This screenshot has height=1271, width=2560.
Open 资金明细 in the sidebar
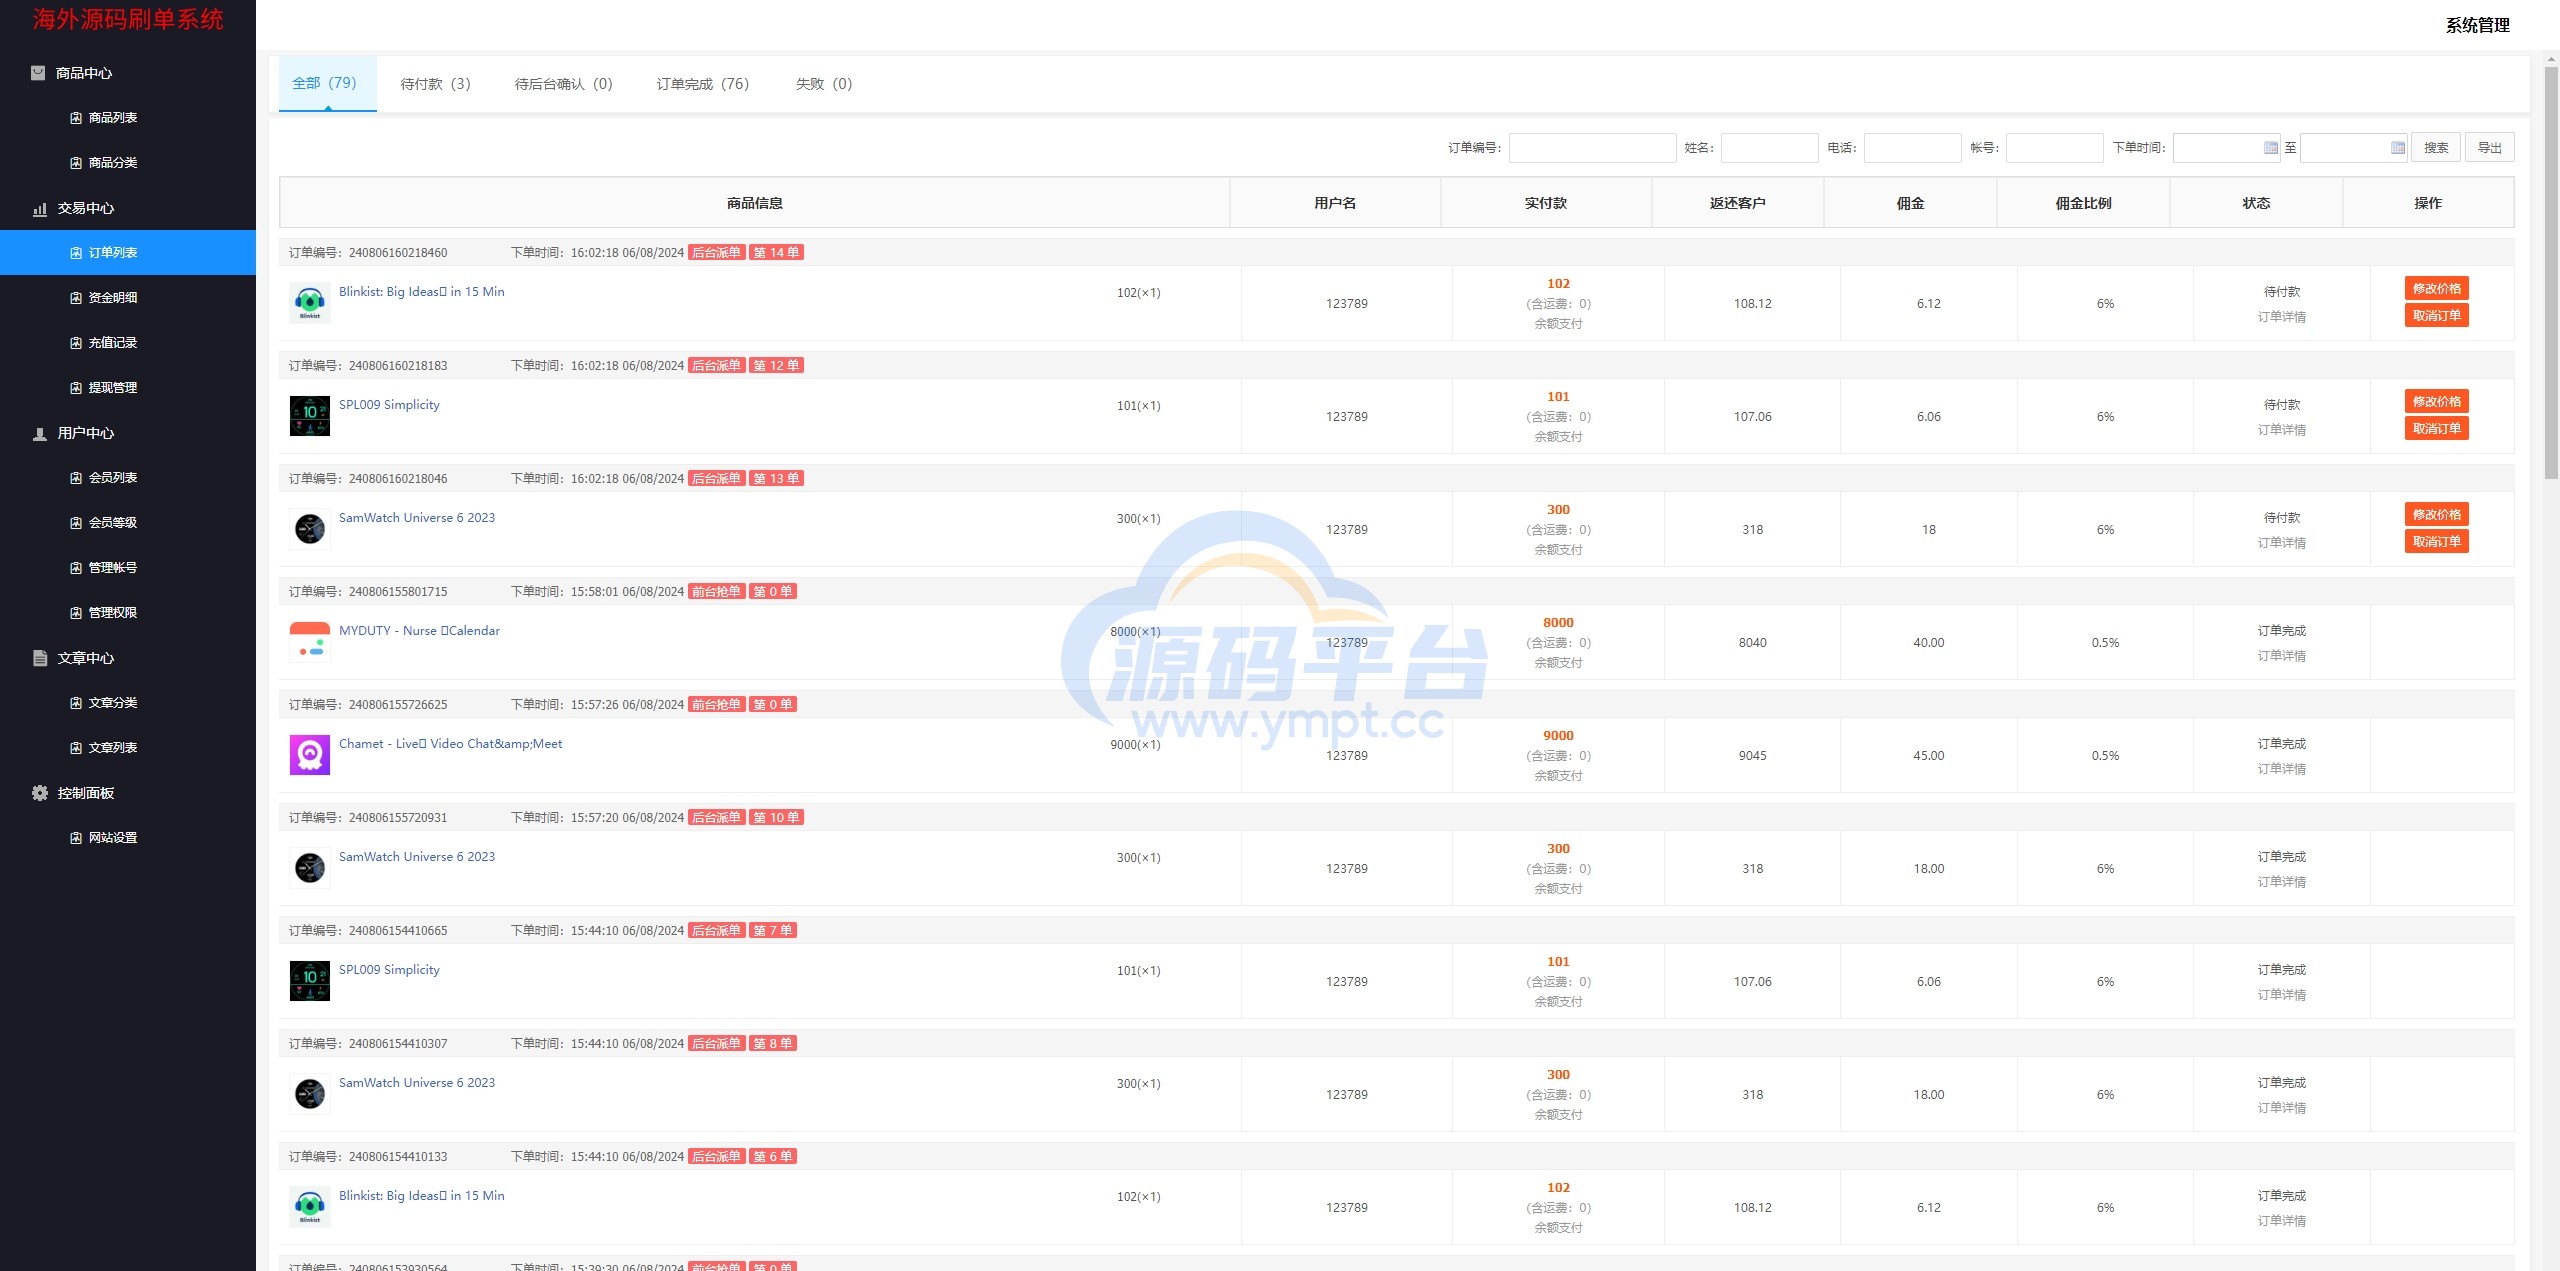pyautogui.click(x=112, y=298)
